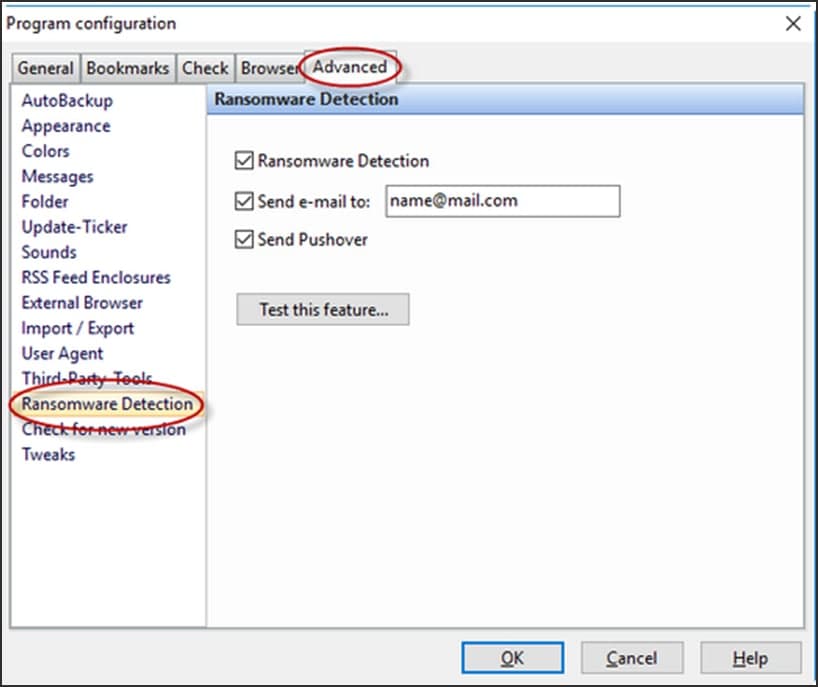Image resolution: width=818 pixels, height=687 pixels.
Task: Click the Test this feature button
Action: (323, 309)
